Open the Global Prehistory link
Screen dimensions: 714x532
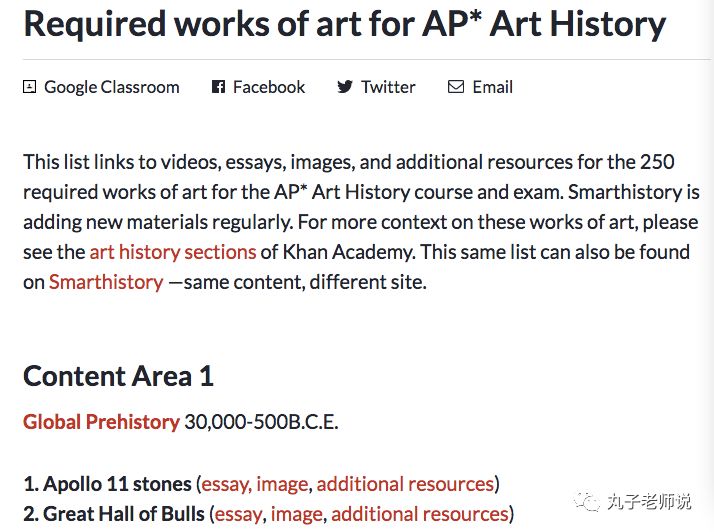[102, 422]
